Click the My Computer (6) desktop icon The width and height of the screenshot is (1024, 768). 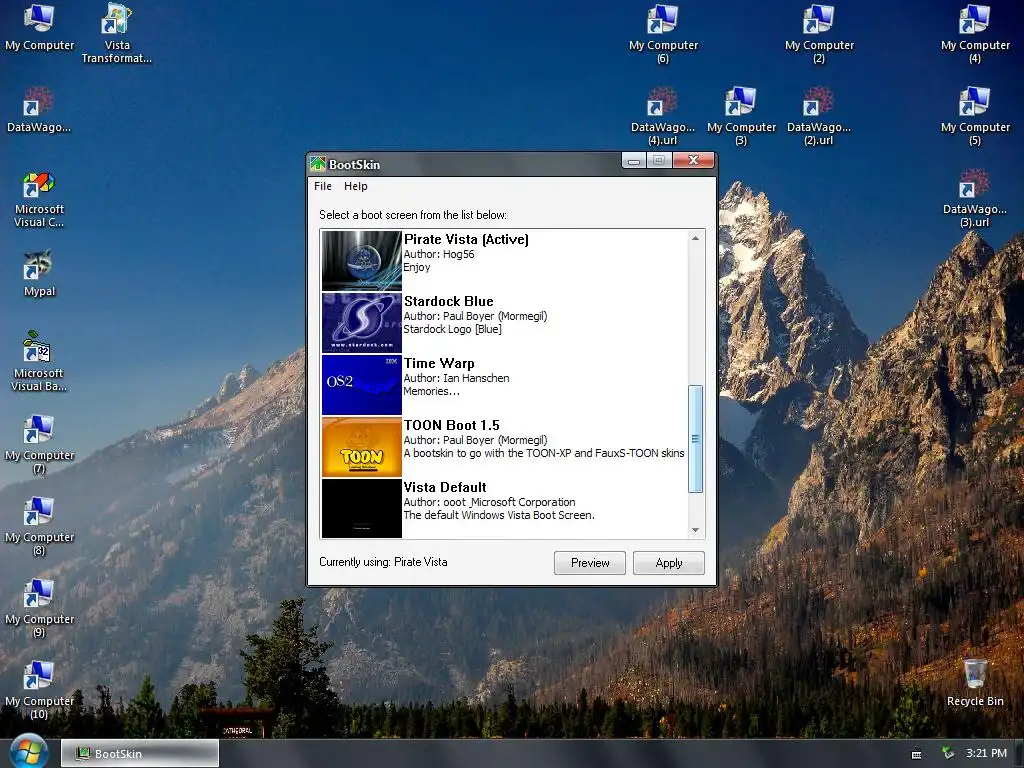pos(663,34)
